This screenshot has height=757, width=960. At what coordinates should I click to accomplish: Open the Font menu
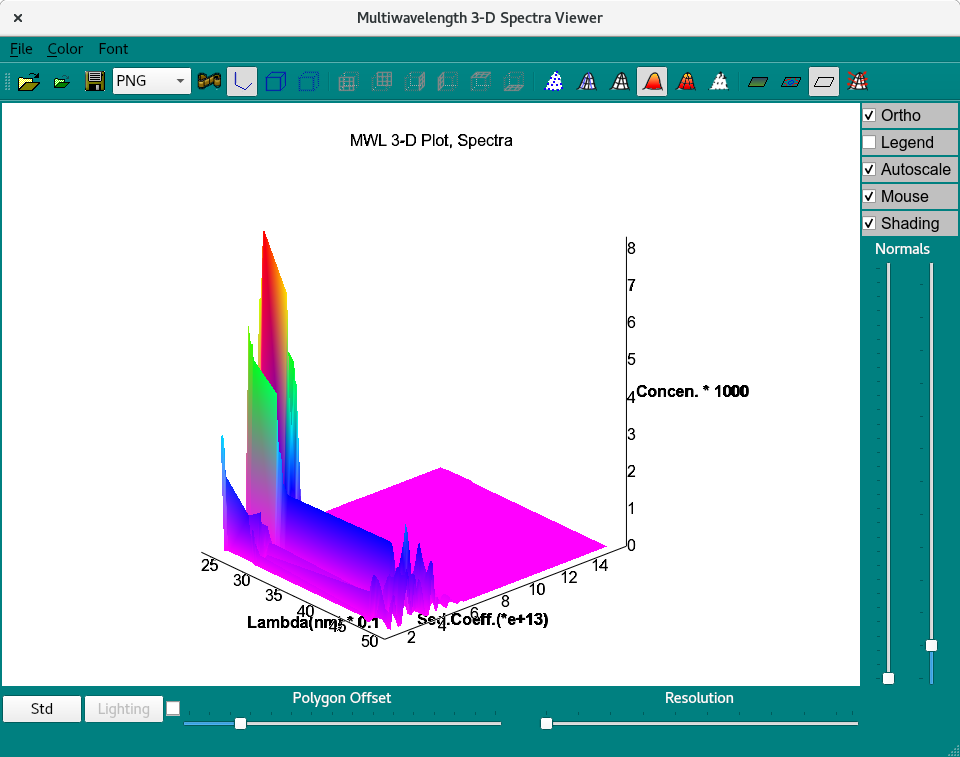point(113,49)
